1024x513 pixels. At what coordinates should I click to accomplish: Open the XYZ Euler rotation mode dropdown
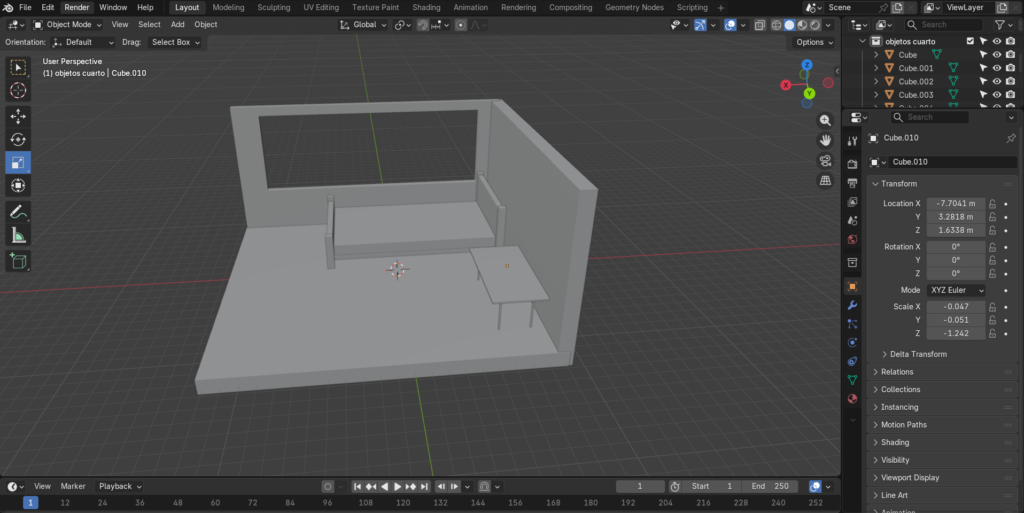956,290
